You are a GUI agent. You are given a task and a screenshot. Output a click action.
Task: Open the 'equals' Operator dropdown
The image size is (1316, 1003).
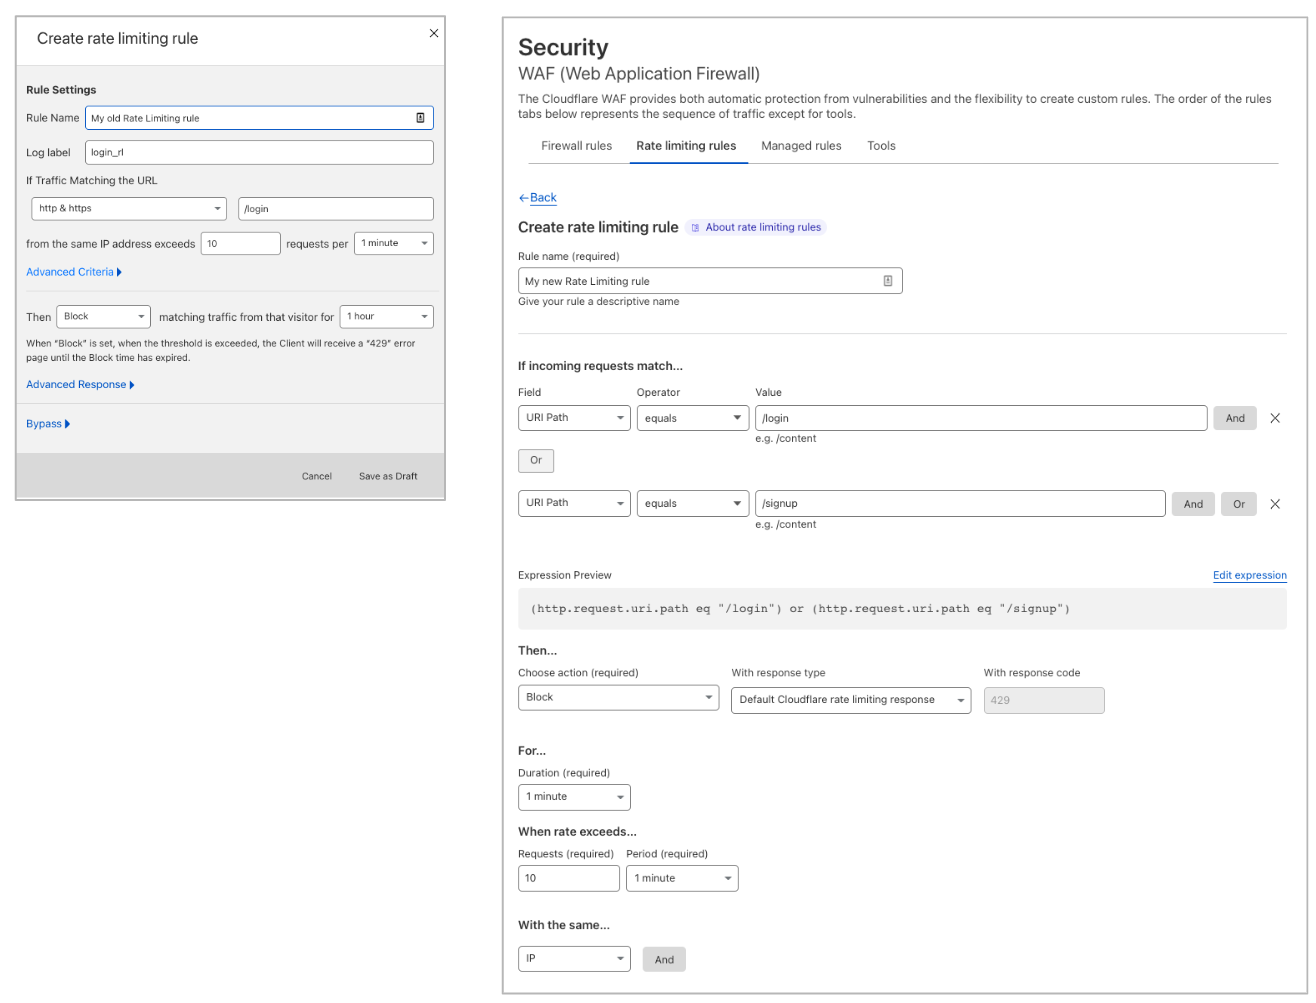693,418
